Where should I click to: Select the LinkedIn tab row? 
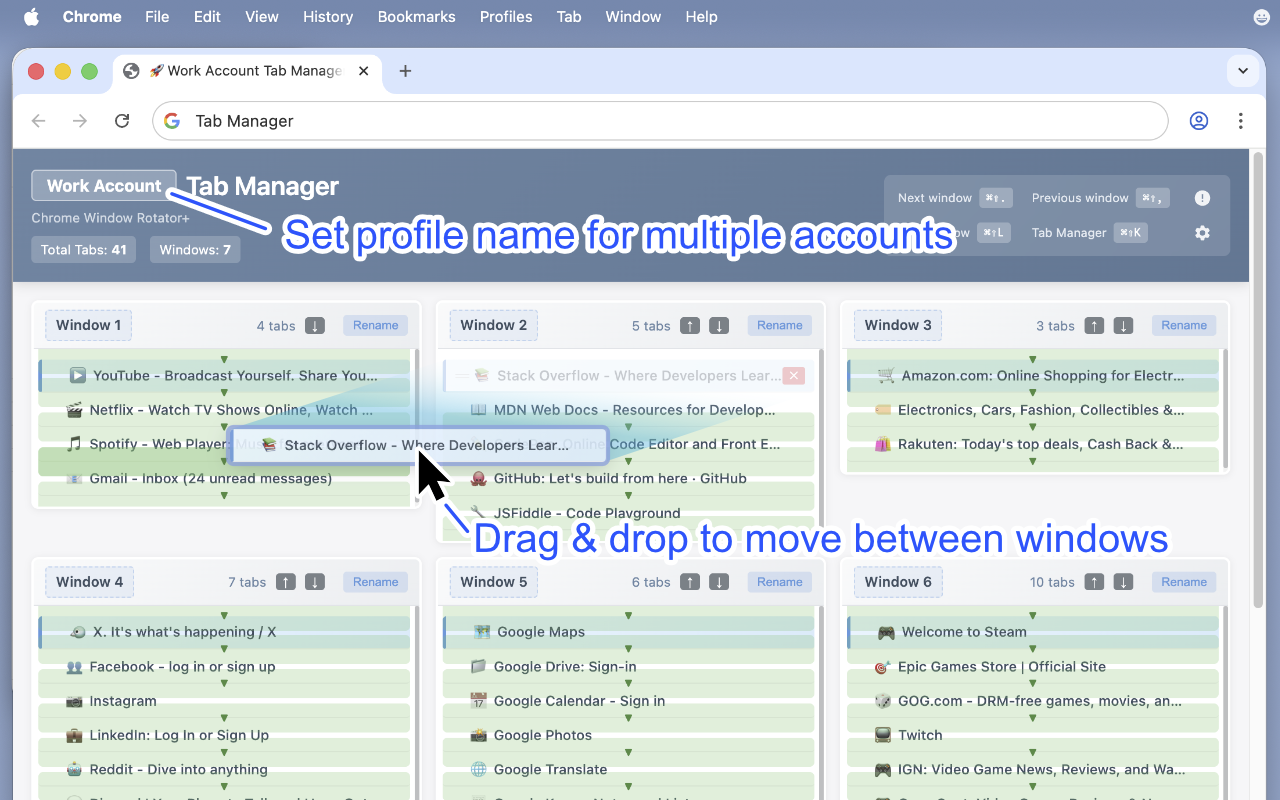click(224, 735)
